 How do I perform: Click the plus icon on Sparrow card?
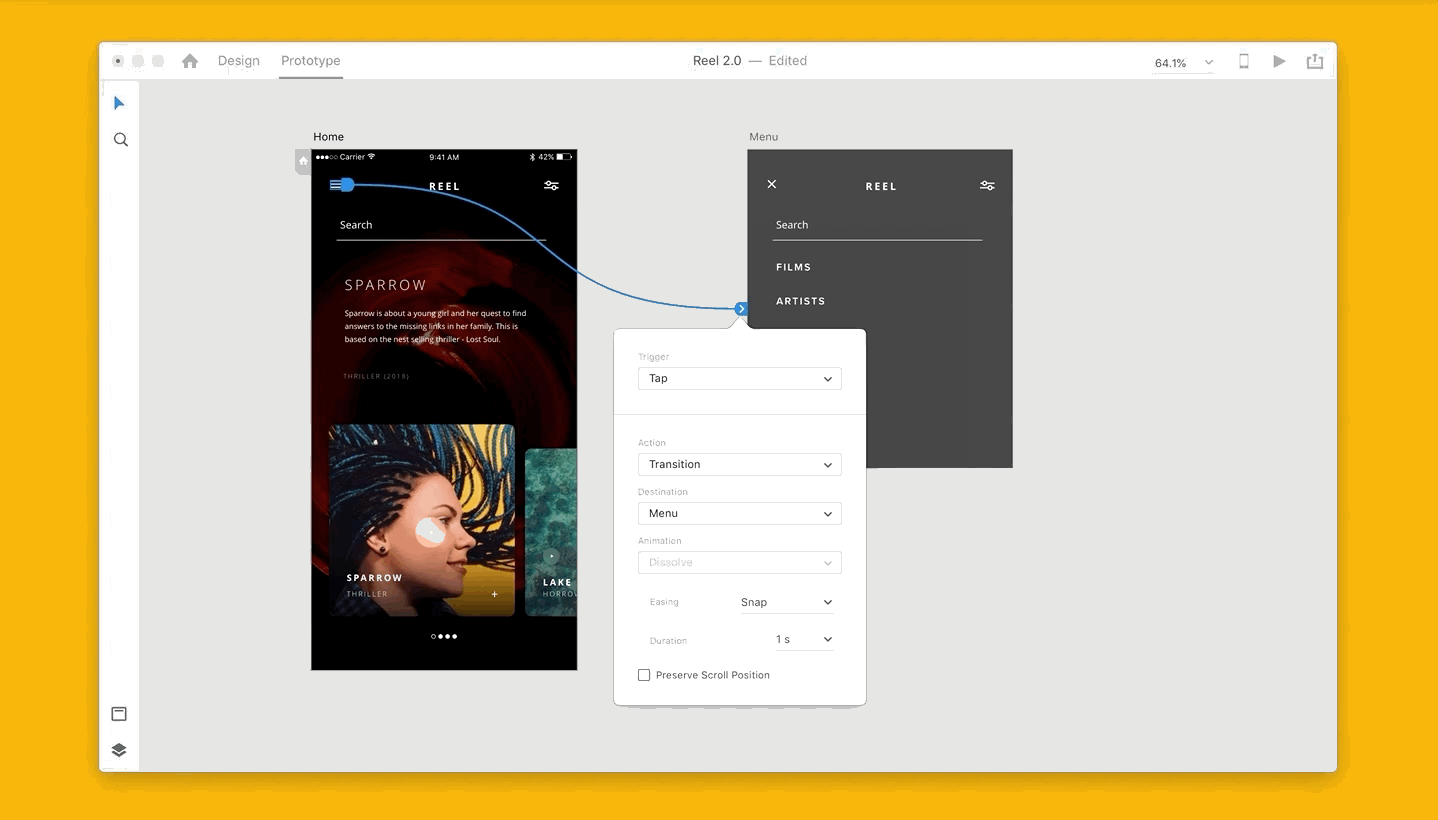click(494, 594)
